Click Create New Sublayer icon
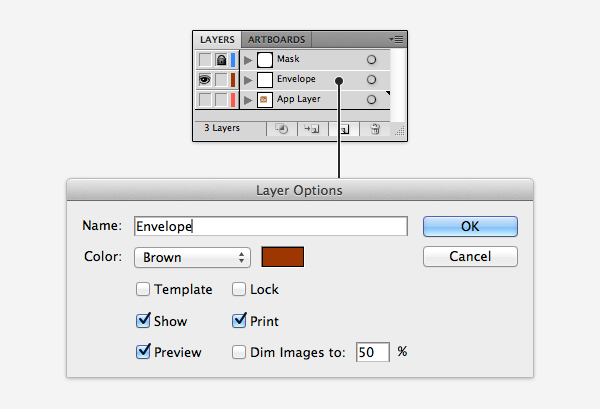The image size is (600, 409). coord(312,129)
